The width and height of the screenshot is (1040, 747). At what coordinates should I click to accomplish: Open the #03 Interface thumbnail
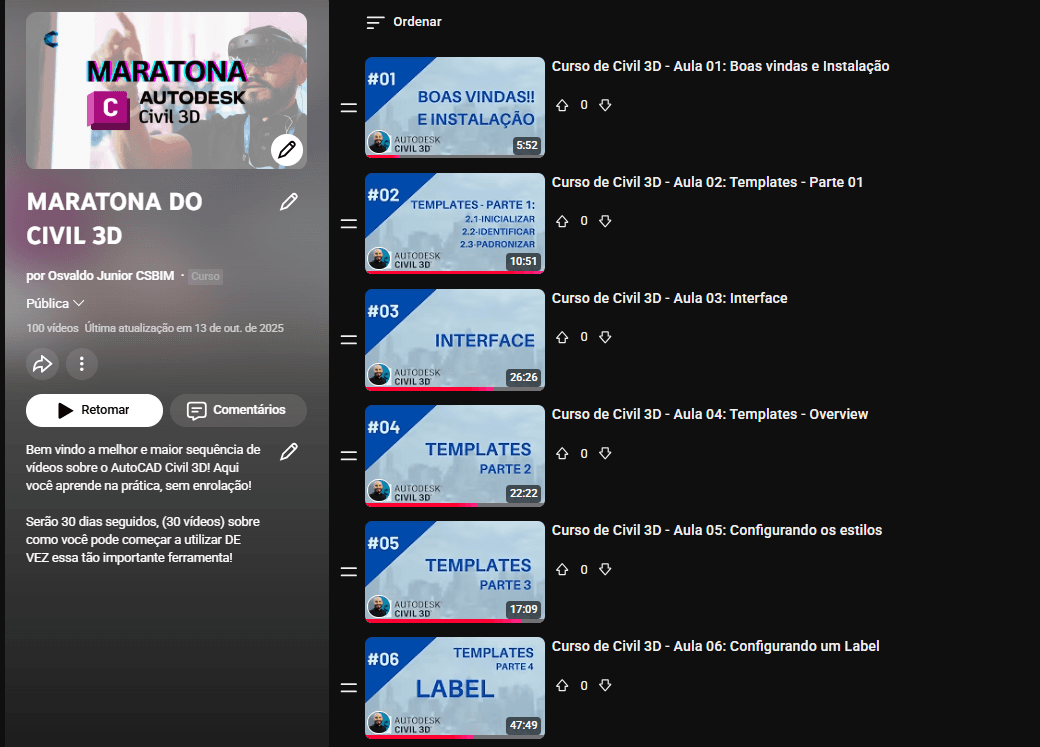click(x=455, y=340)
